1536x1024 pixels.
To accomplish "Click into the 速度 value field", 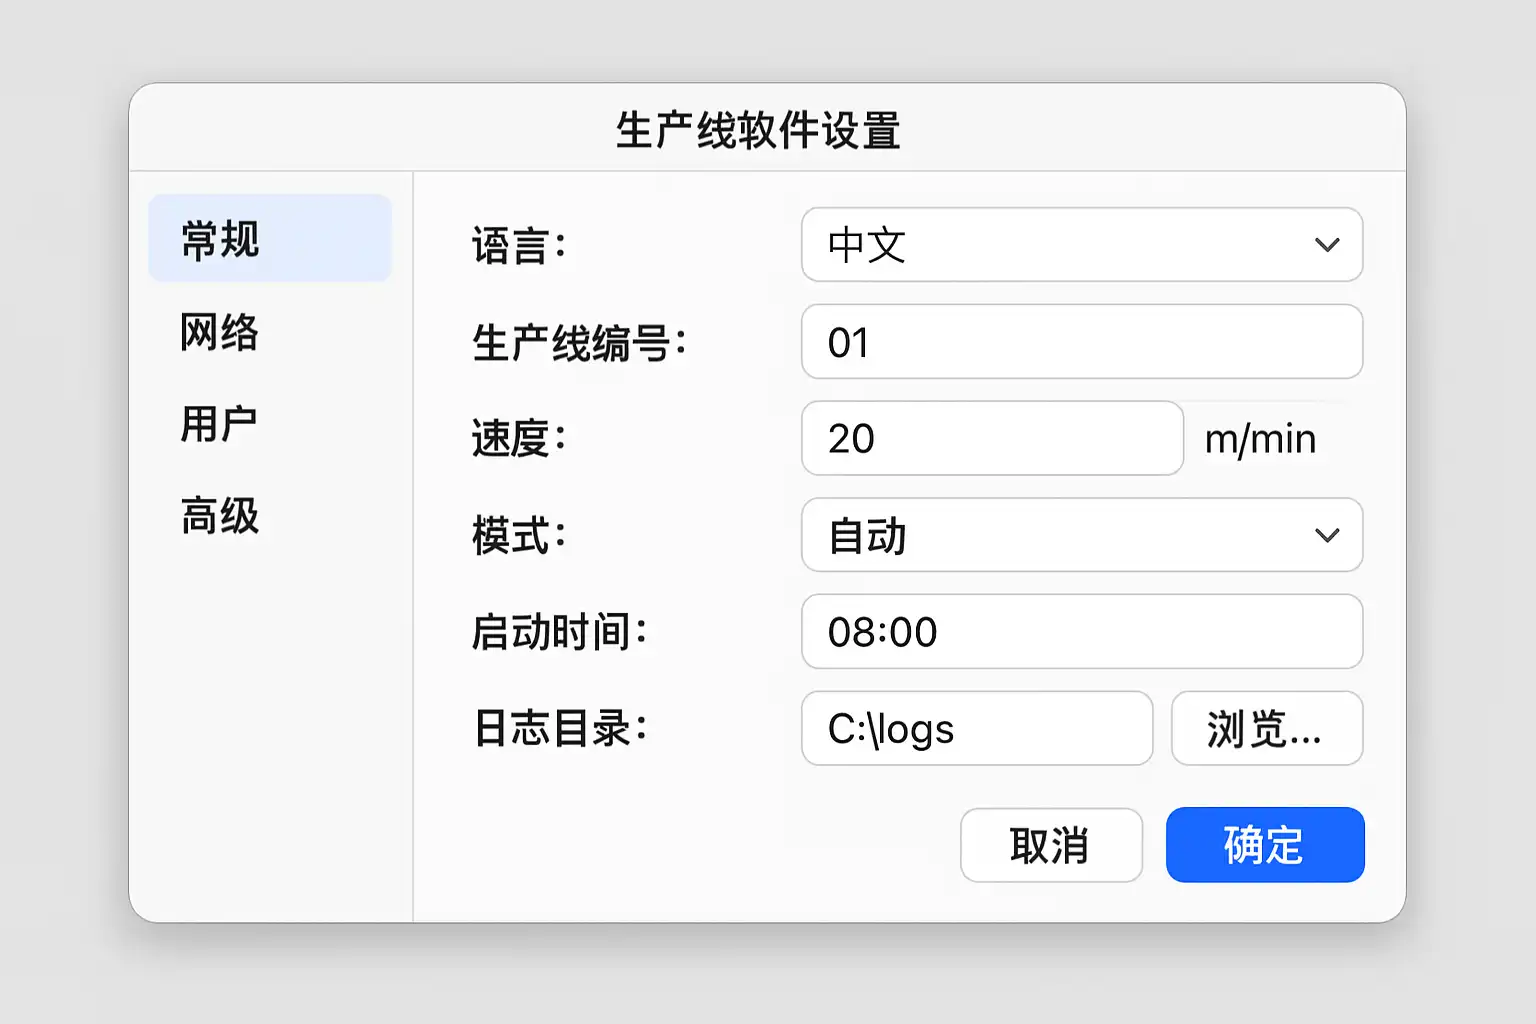I will [x=992, y=438].
